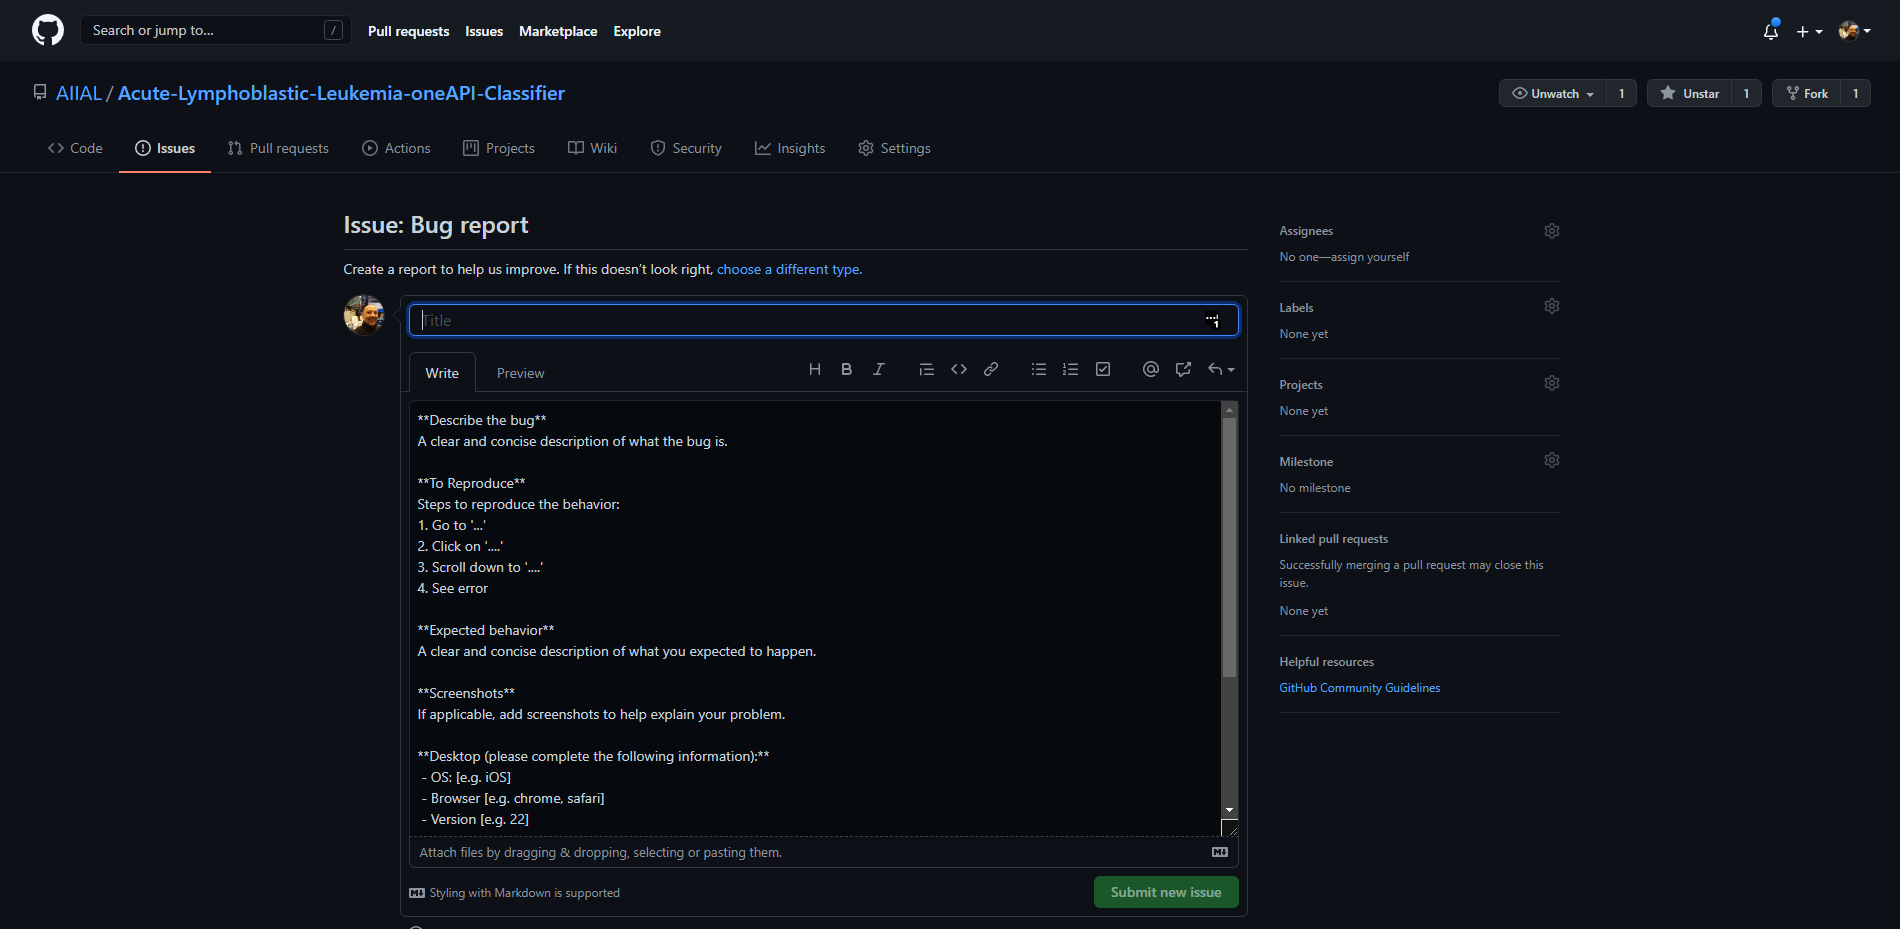Screen dimensions: 1900x929
Task: Insert heading with the H toolbar icon
Action: pos(815,369)
